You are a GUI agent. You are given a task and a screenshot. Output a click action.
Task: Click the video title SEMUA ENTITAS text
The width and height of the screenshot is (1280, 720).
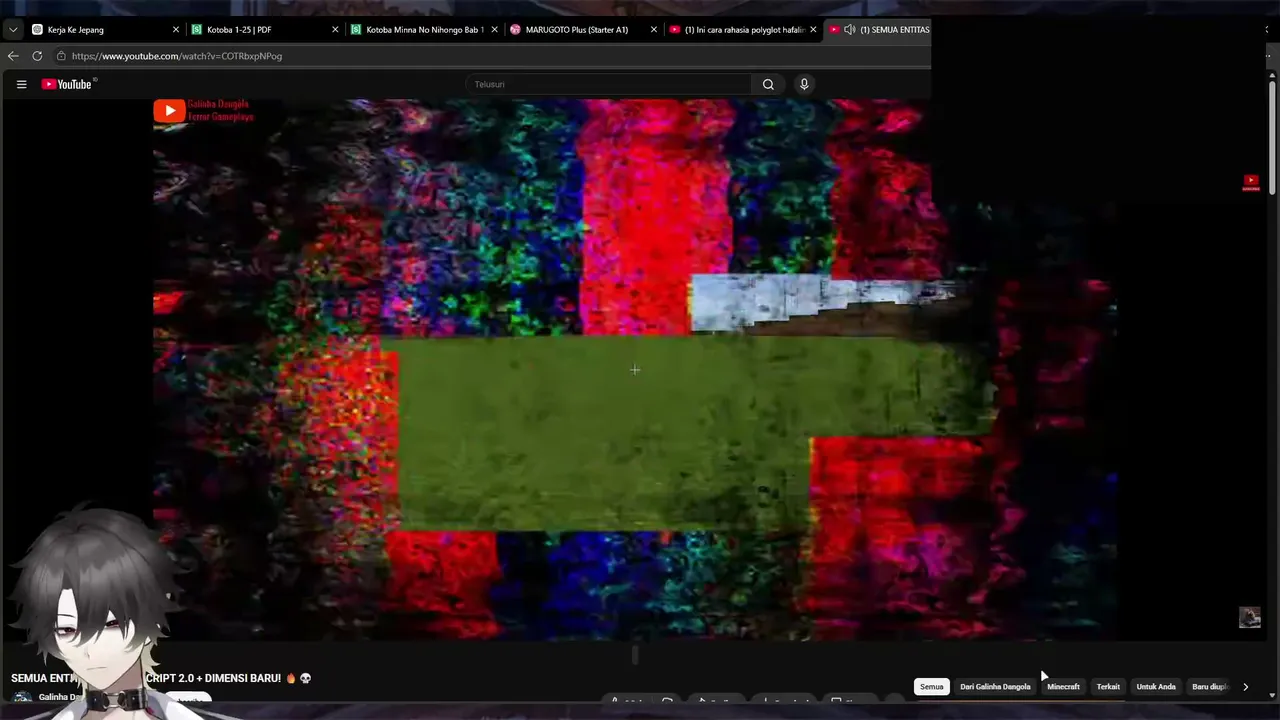point(160,678)
